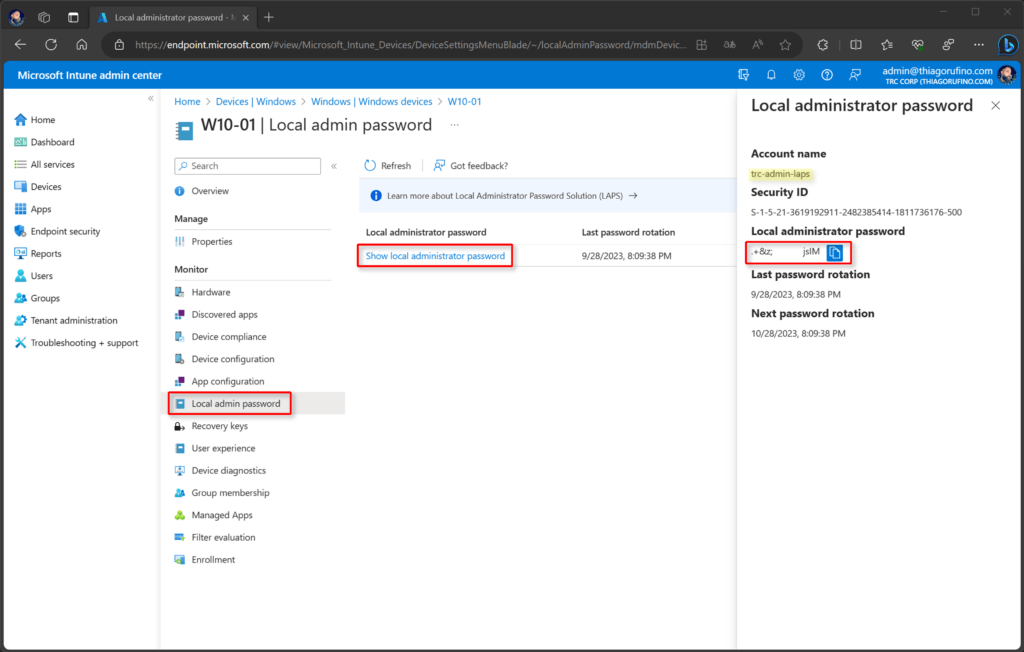The height and width of the screenshot is (652, 1024).
Task: Open the ellipsis menu beside W10-01 title
Action: click(x=453, y=124)
